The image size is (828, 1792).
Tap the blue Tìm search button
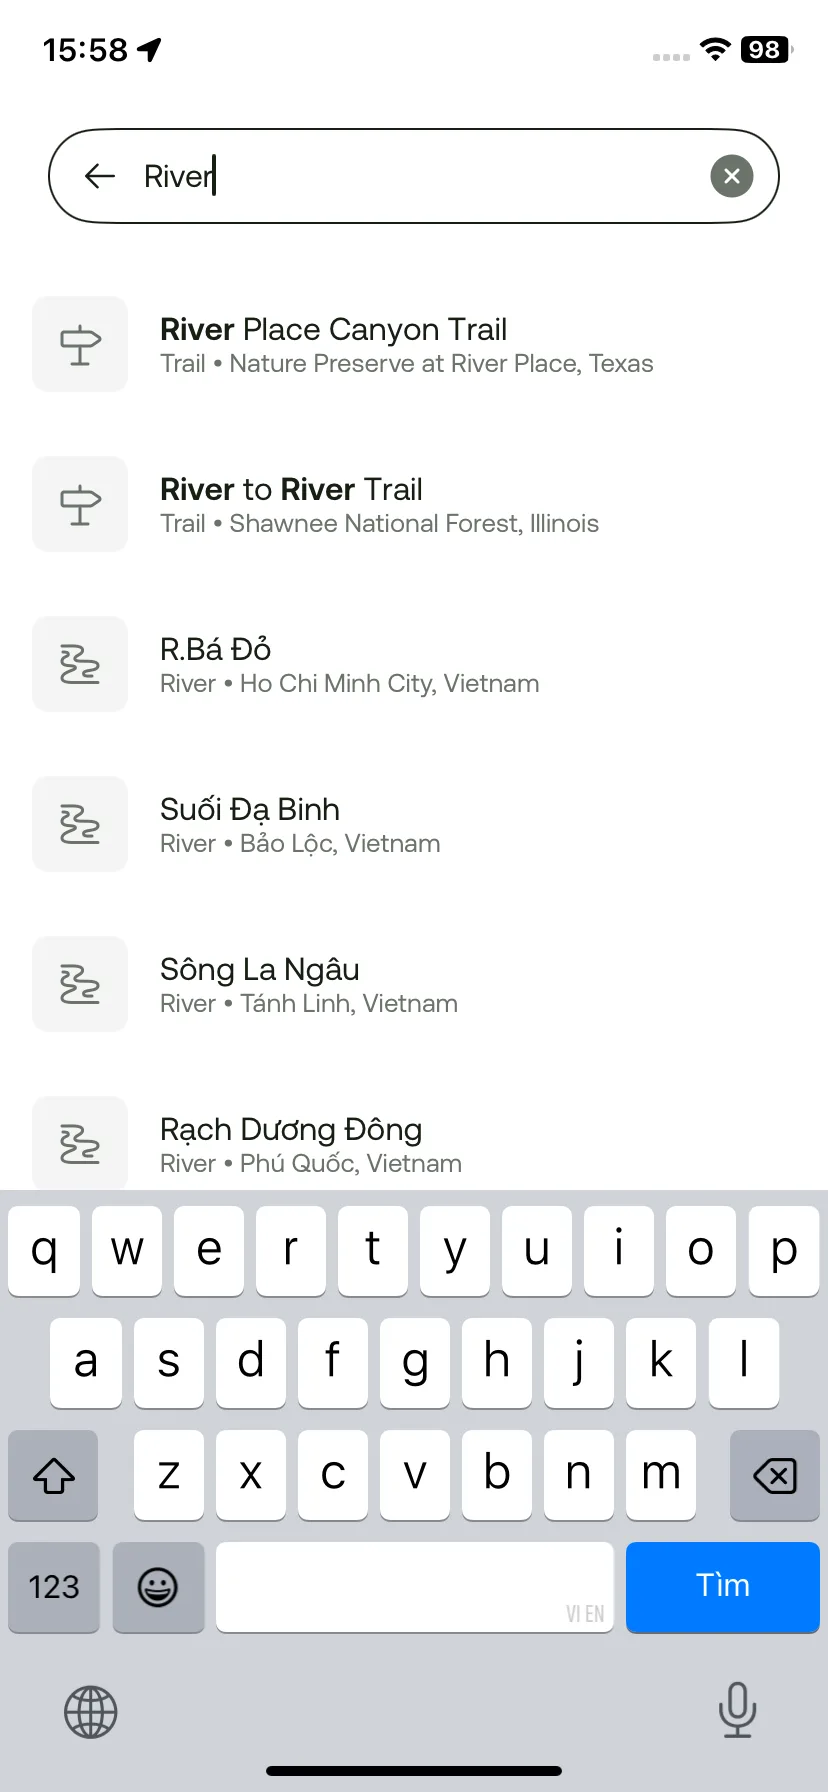pos(722,1587)
